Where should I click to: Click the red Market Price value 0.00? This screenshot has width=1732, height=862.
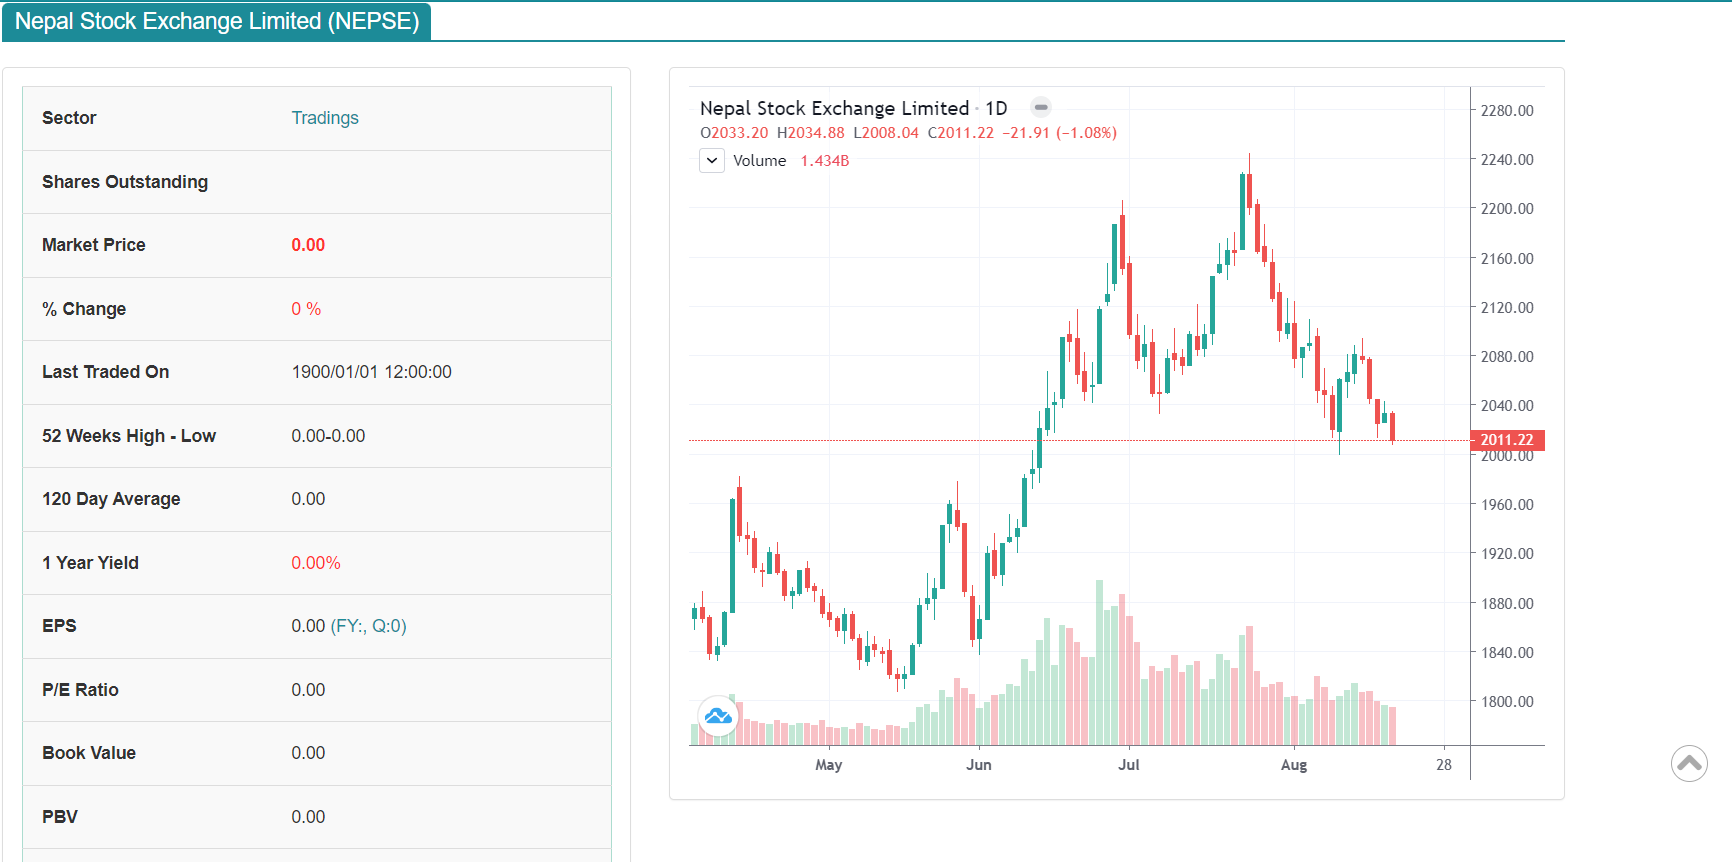pos(308,245)
